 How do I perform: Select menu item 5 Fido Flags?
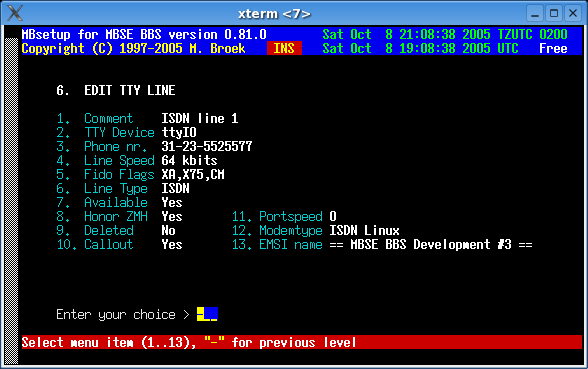[x=105, y=174]
